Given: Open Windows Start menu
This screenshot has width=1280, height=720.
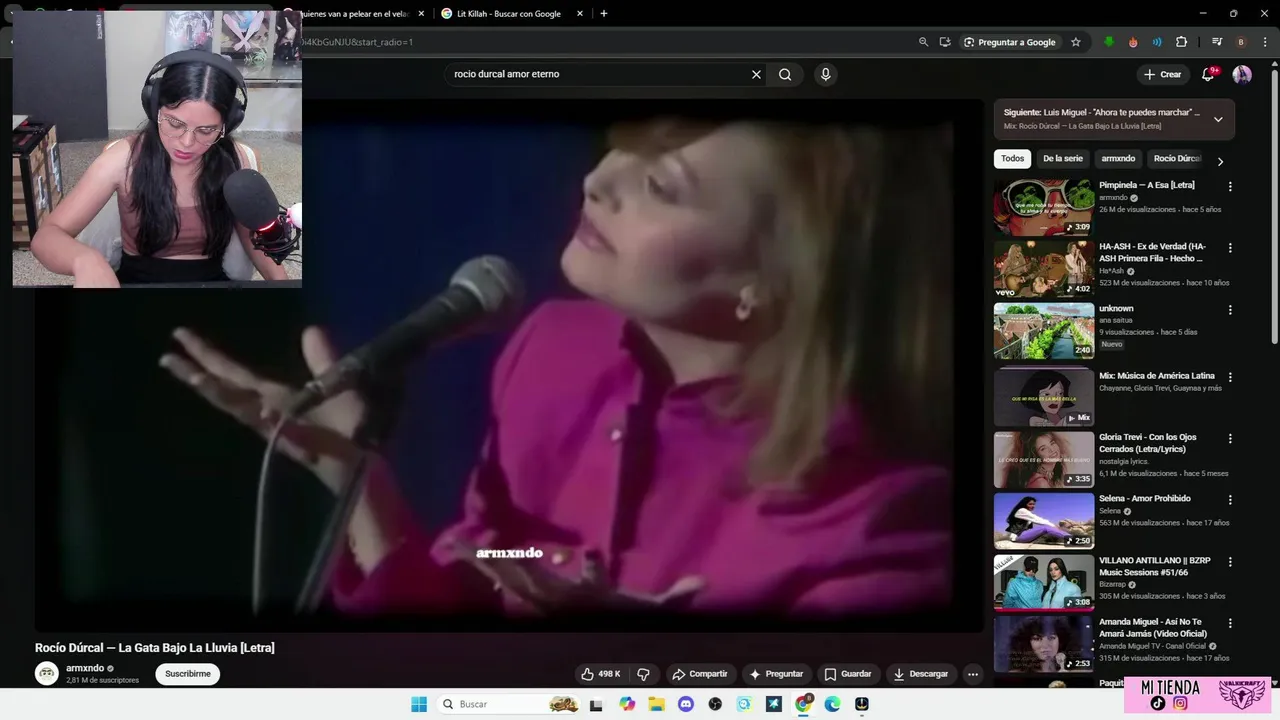Looking at the screenshot, I should (x=419, y=704).
